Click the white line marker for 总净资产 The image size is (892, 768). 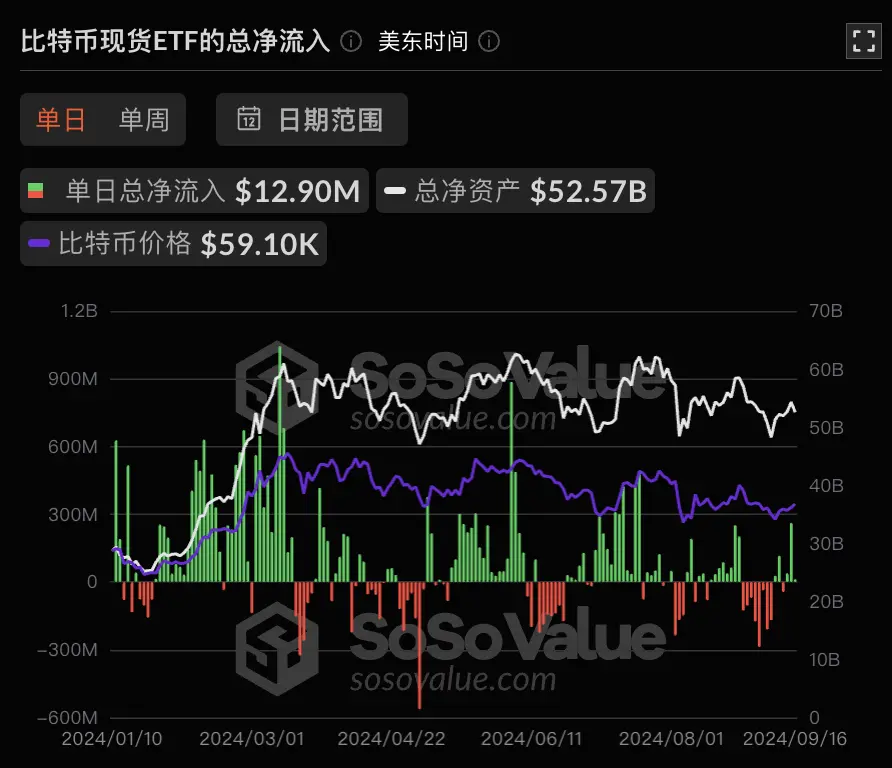[x=395, y=191]
